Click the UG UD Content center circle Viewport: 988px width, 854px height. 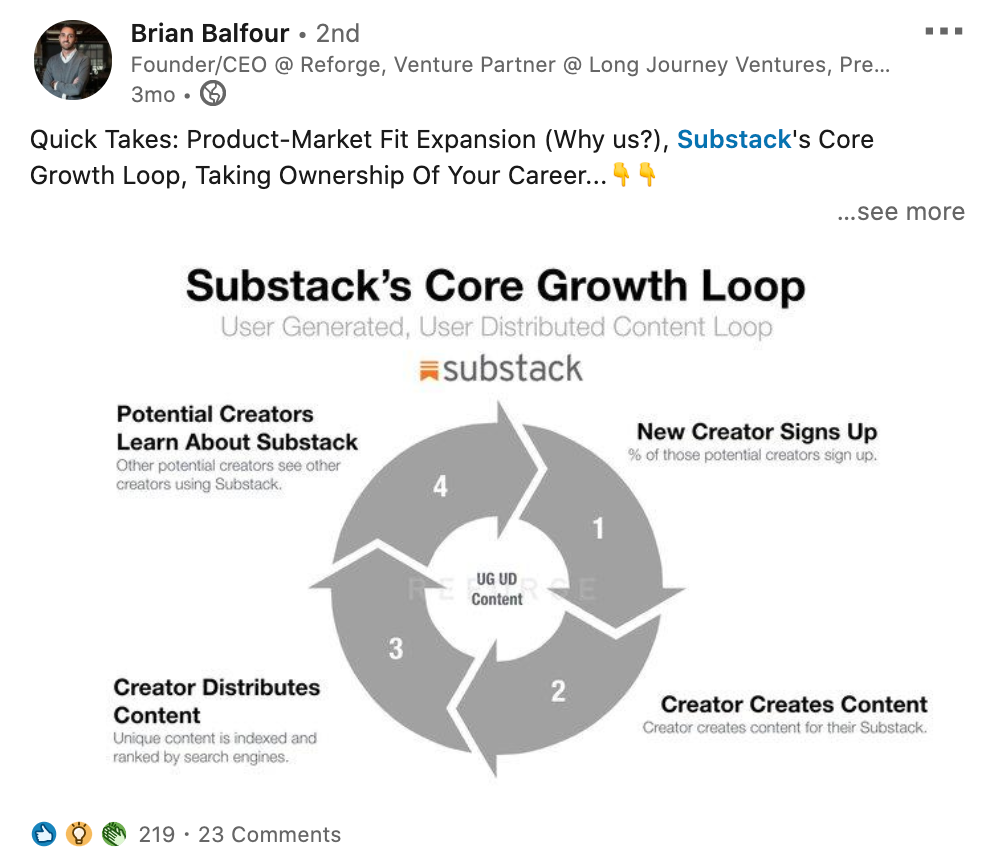497,589
